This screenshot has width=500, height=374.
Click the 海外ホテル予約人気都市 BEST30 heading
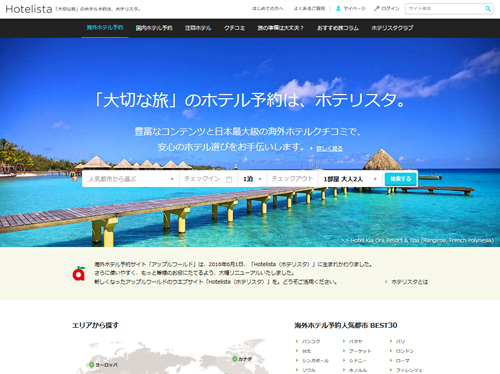tap(346, 325)
